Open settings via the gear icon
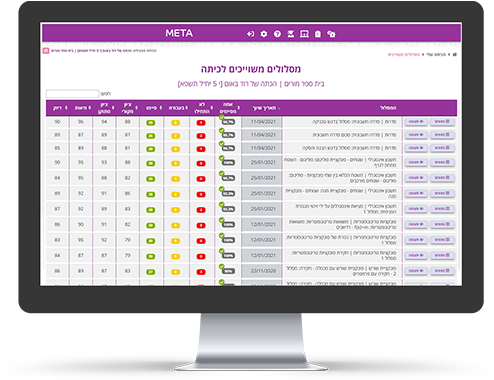The width and height of the screenshot is (494, 380). [264, 34]
